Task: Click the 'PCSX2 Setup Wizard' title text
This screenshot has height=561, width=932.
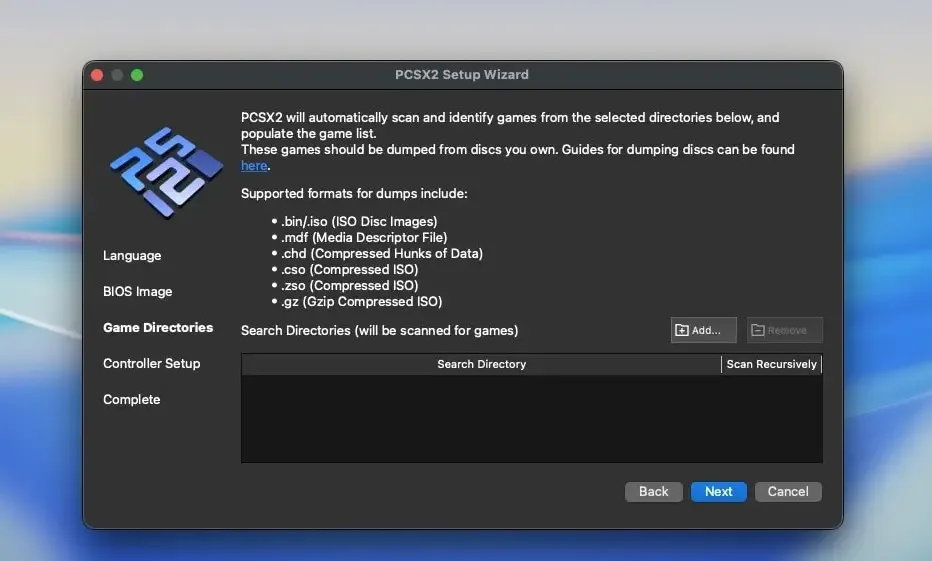Action: click(462, 75)
